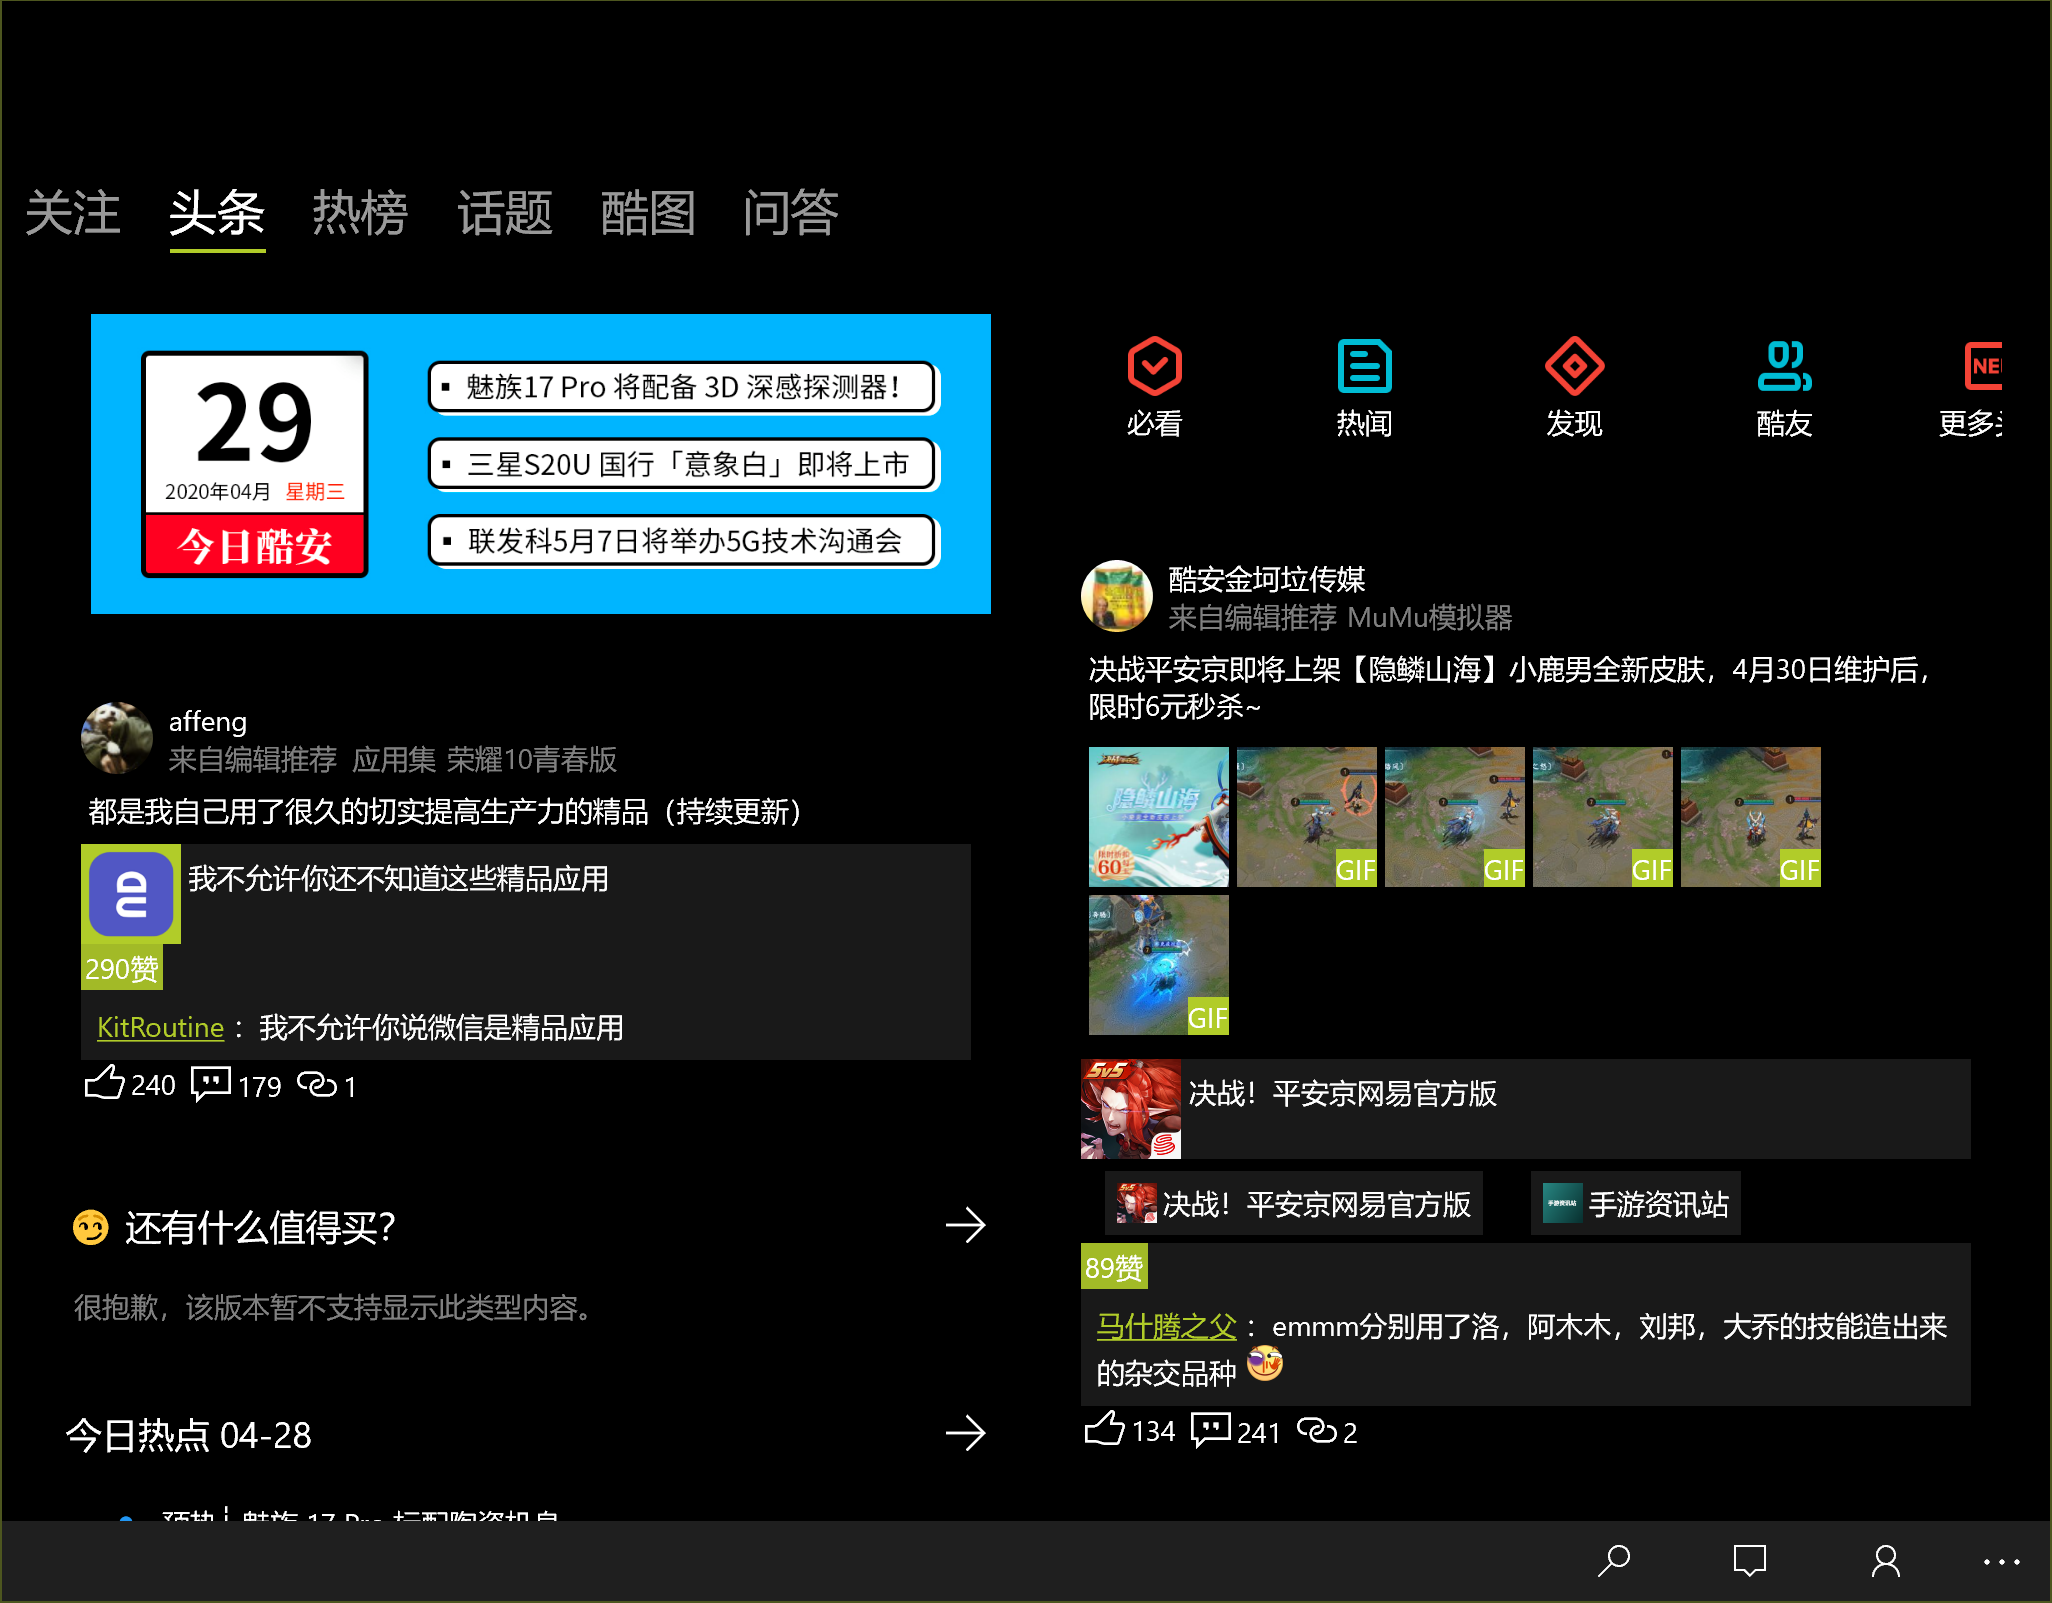
Task: Open the three-dots more menu
Action: point(2001,1561)
